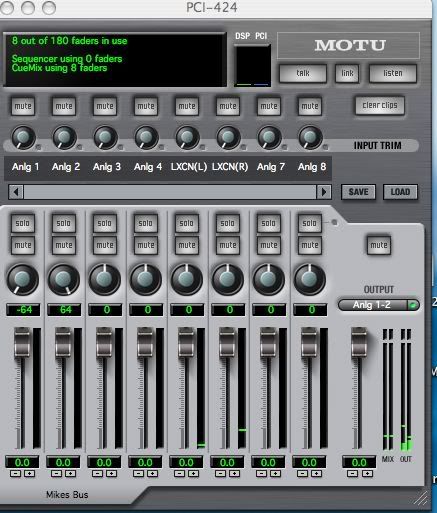437x513 pixels.
Task: Click the right scroll arrow of channel scrollbar
Action: 323,192
